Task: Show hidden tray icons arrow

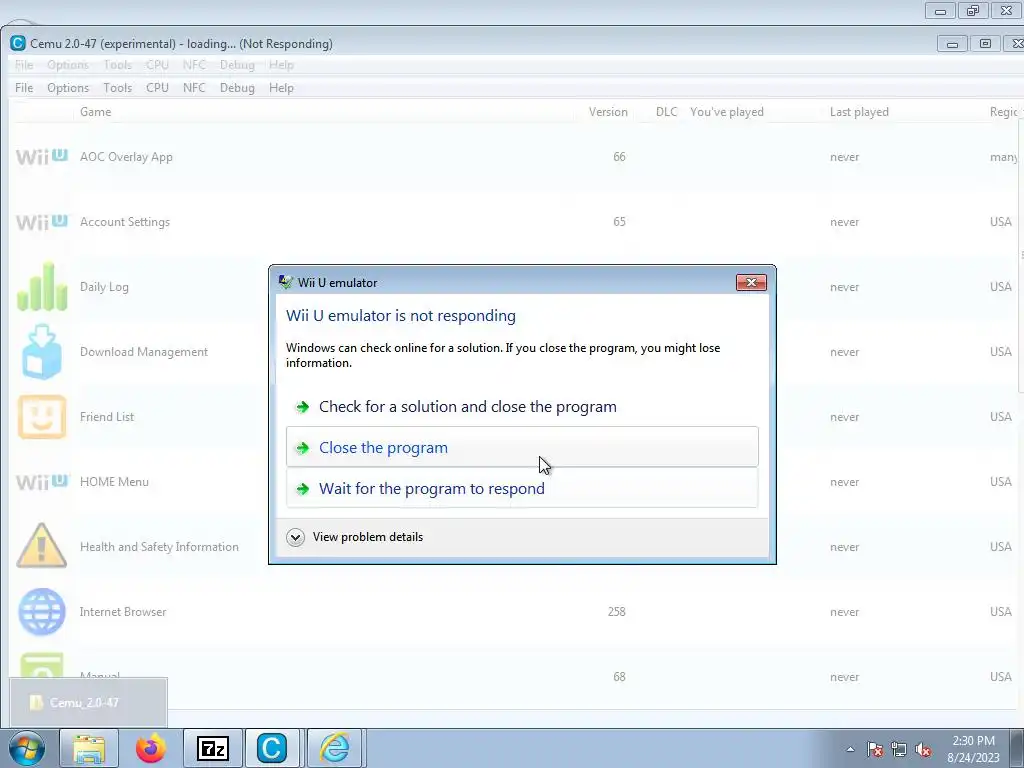Action: (850, 749)
